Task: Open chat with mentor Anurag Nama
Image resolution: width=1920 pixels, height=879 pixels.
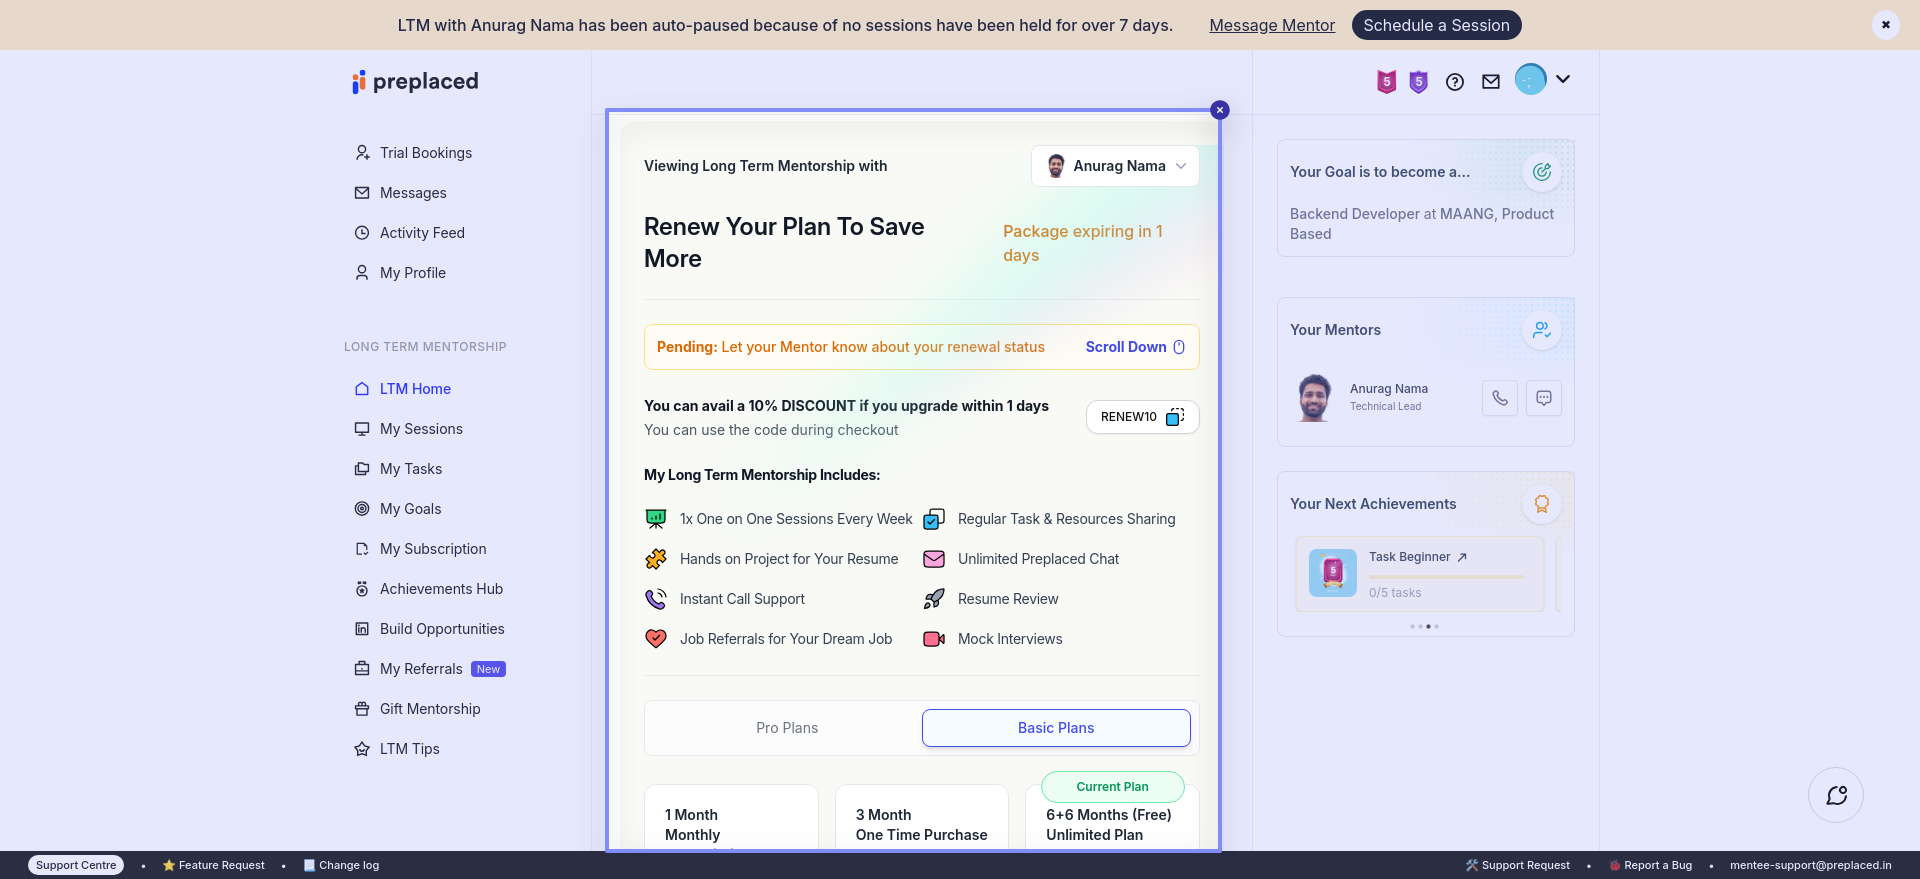Action: [1544, 398]
